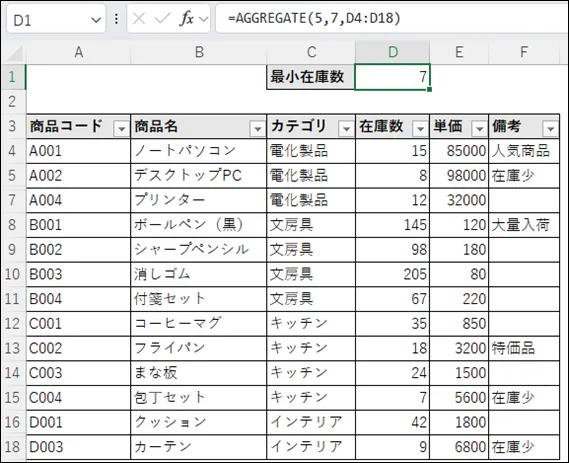Open the Insert Function fx icon
Screen dimensions: 569x463
point(187,19)
